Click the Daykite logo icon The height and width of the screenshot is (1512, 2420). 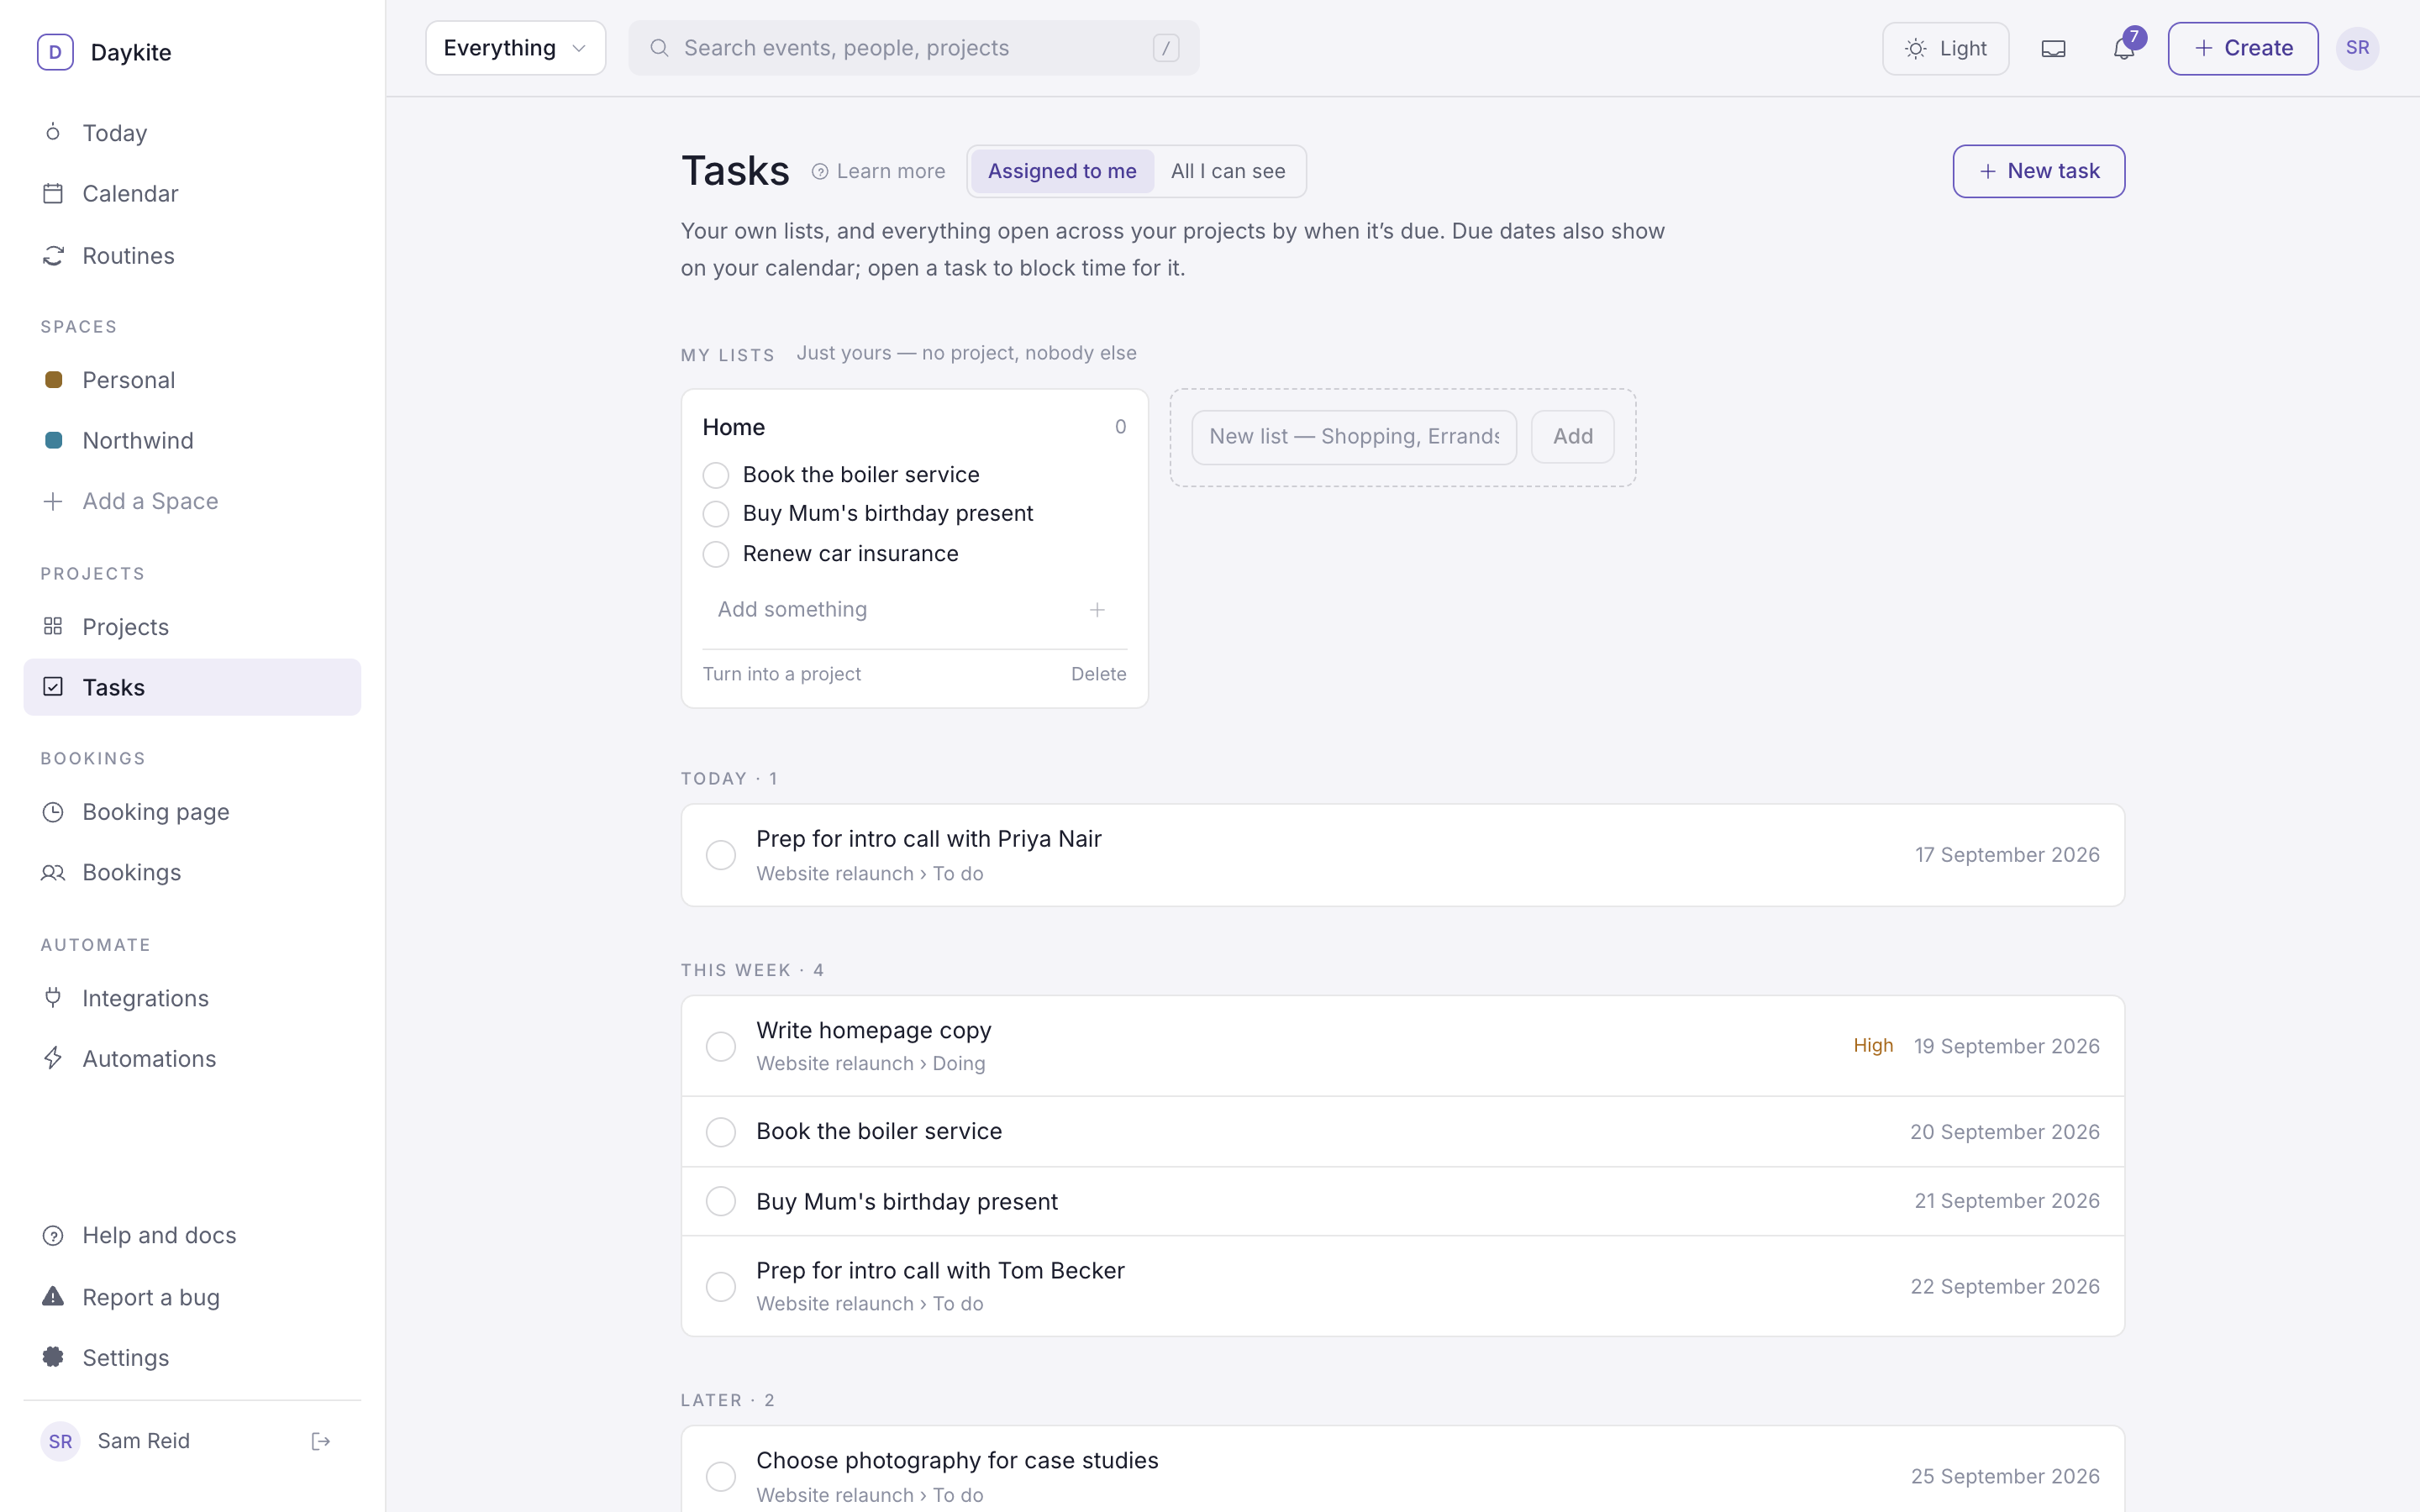(55, 52)
